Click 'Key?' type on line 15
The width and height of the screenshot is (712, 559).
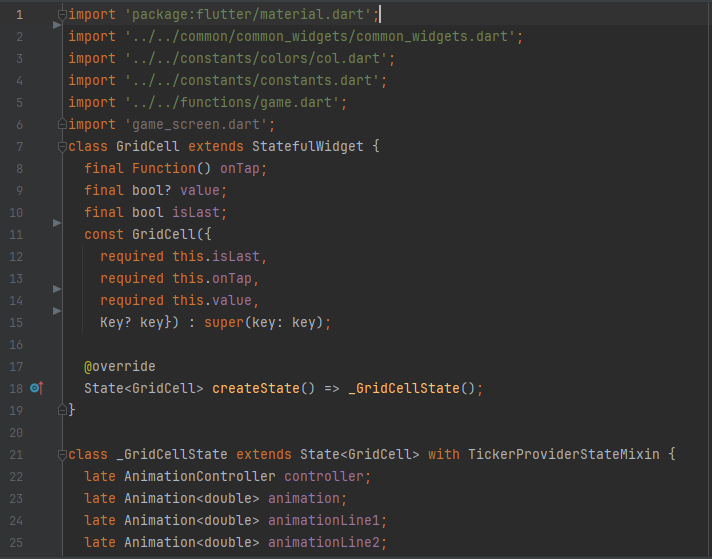click(116, 322)
